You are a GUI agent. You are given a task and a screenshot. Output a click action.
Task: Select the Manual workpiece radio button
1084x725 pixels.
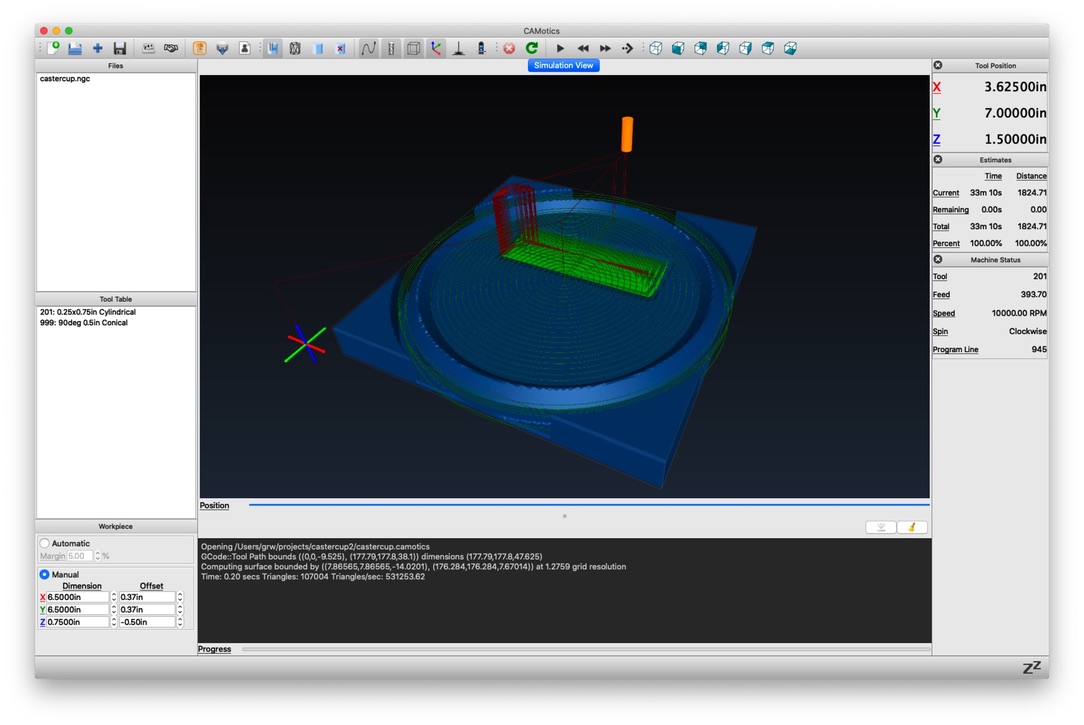[x=45, y=574]
